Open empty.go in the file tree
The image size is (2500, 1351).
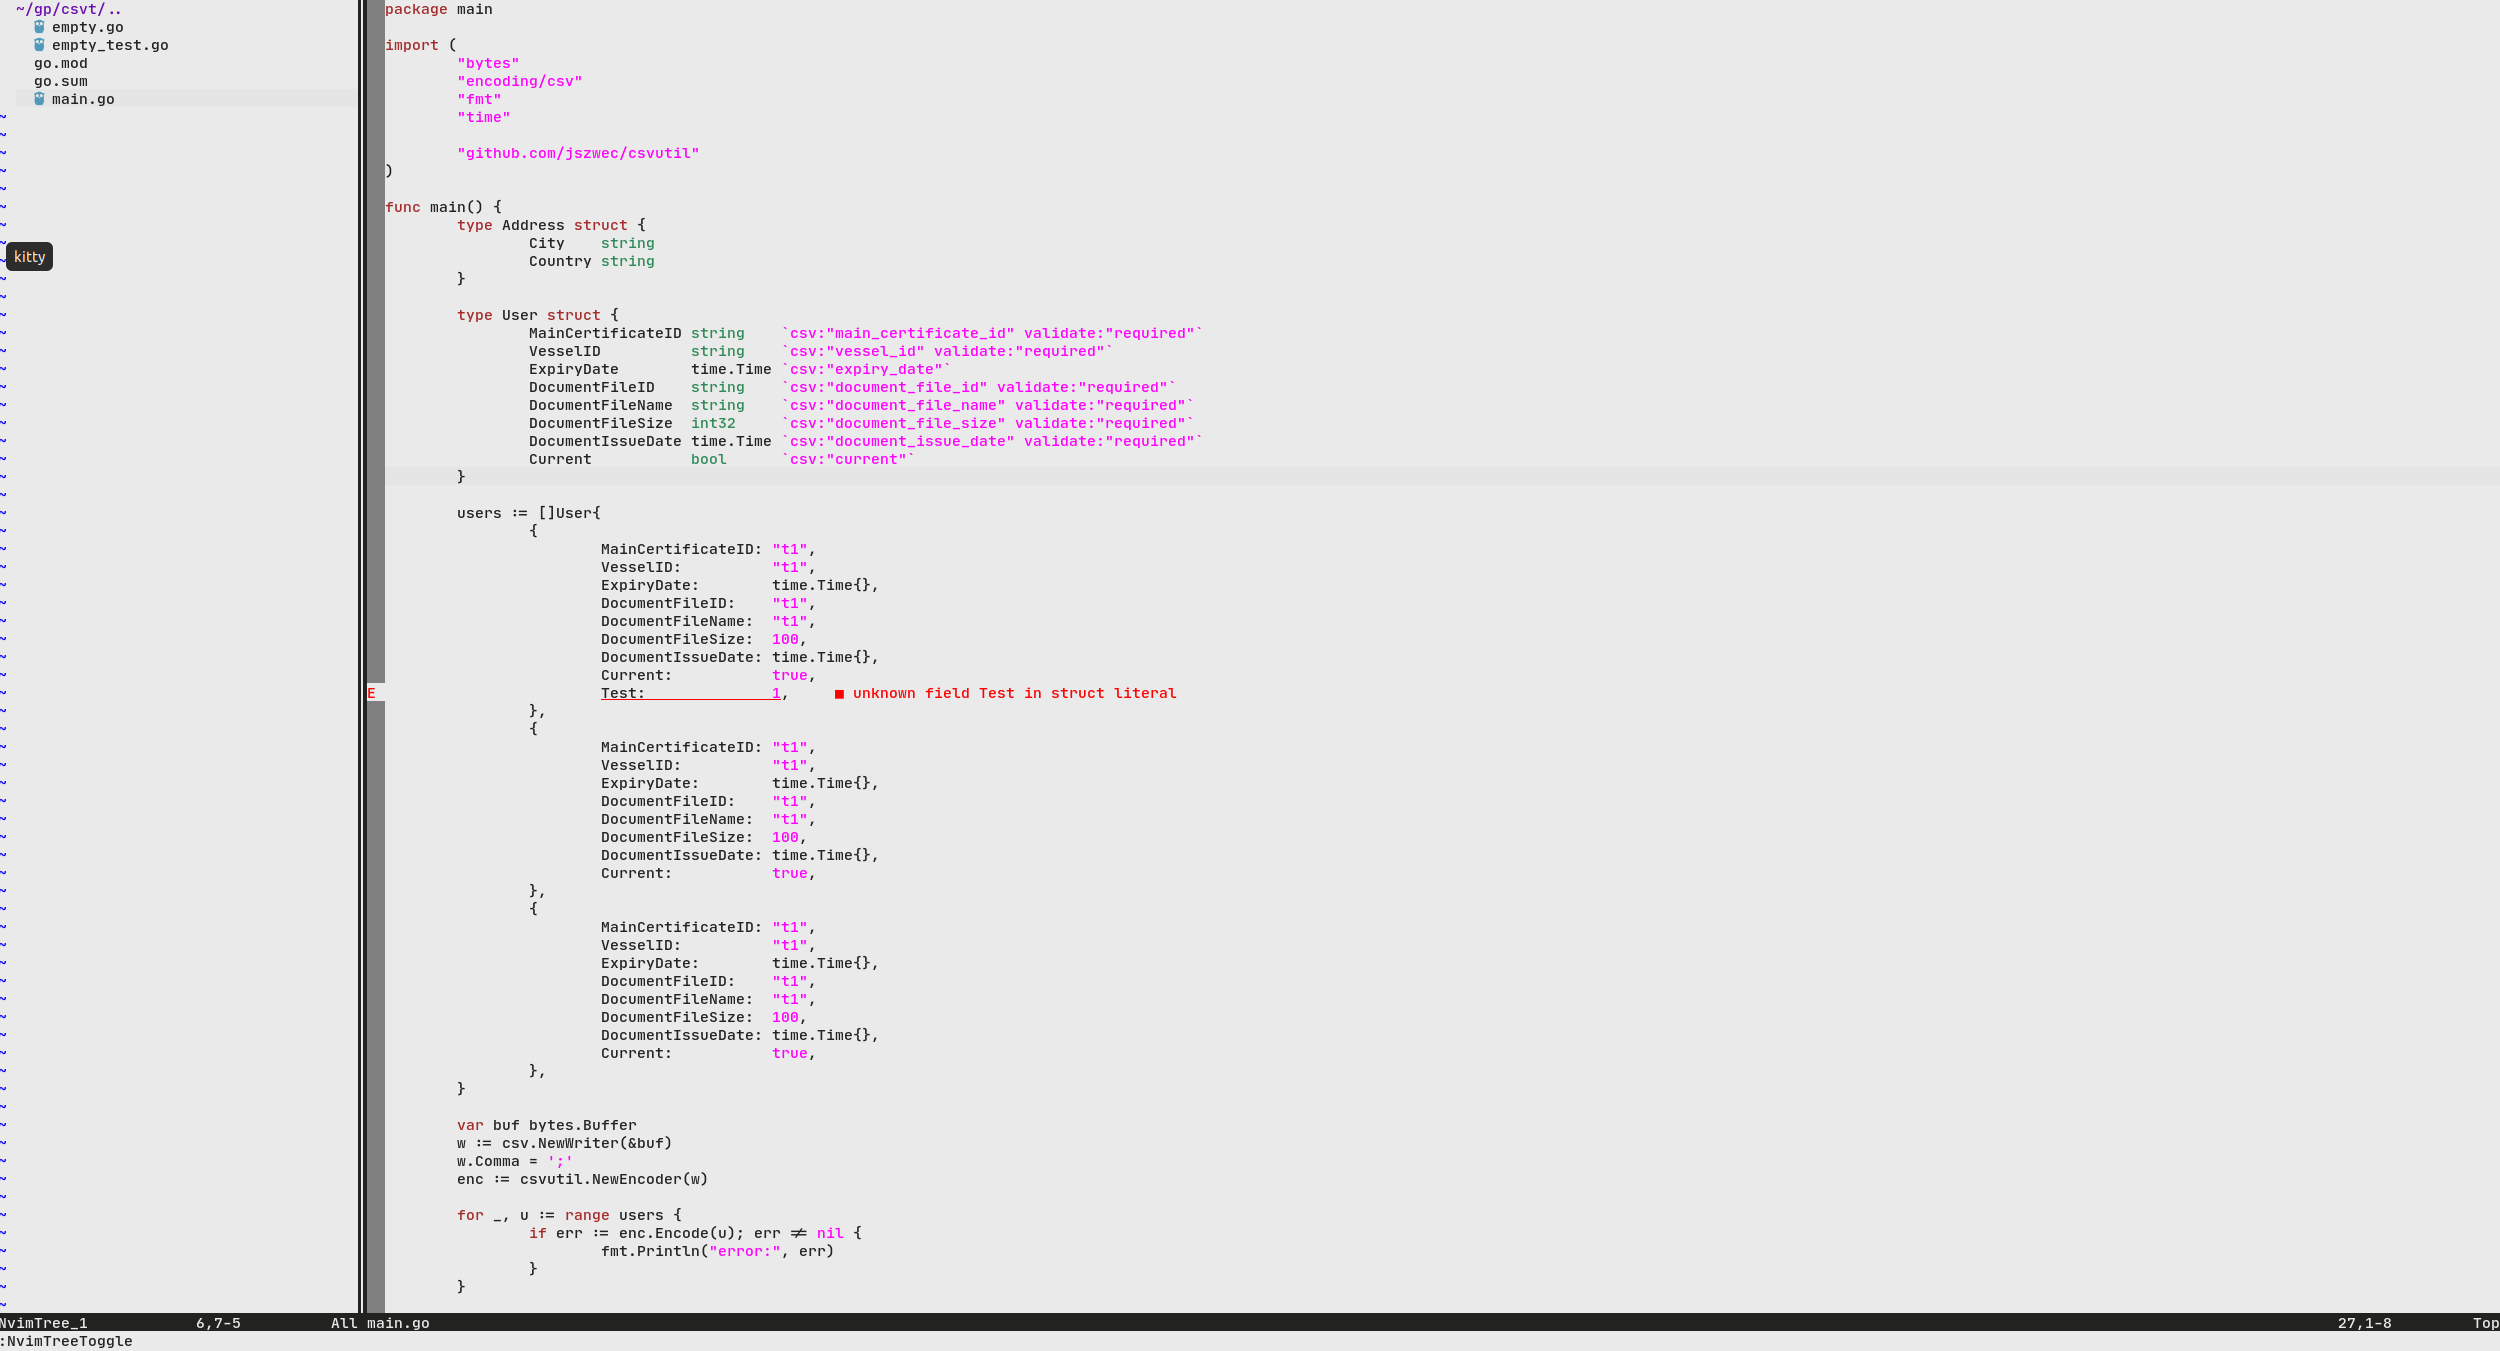(88, 27)
